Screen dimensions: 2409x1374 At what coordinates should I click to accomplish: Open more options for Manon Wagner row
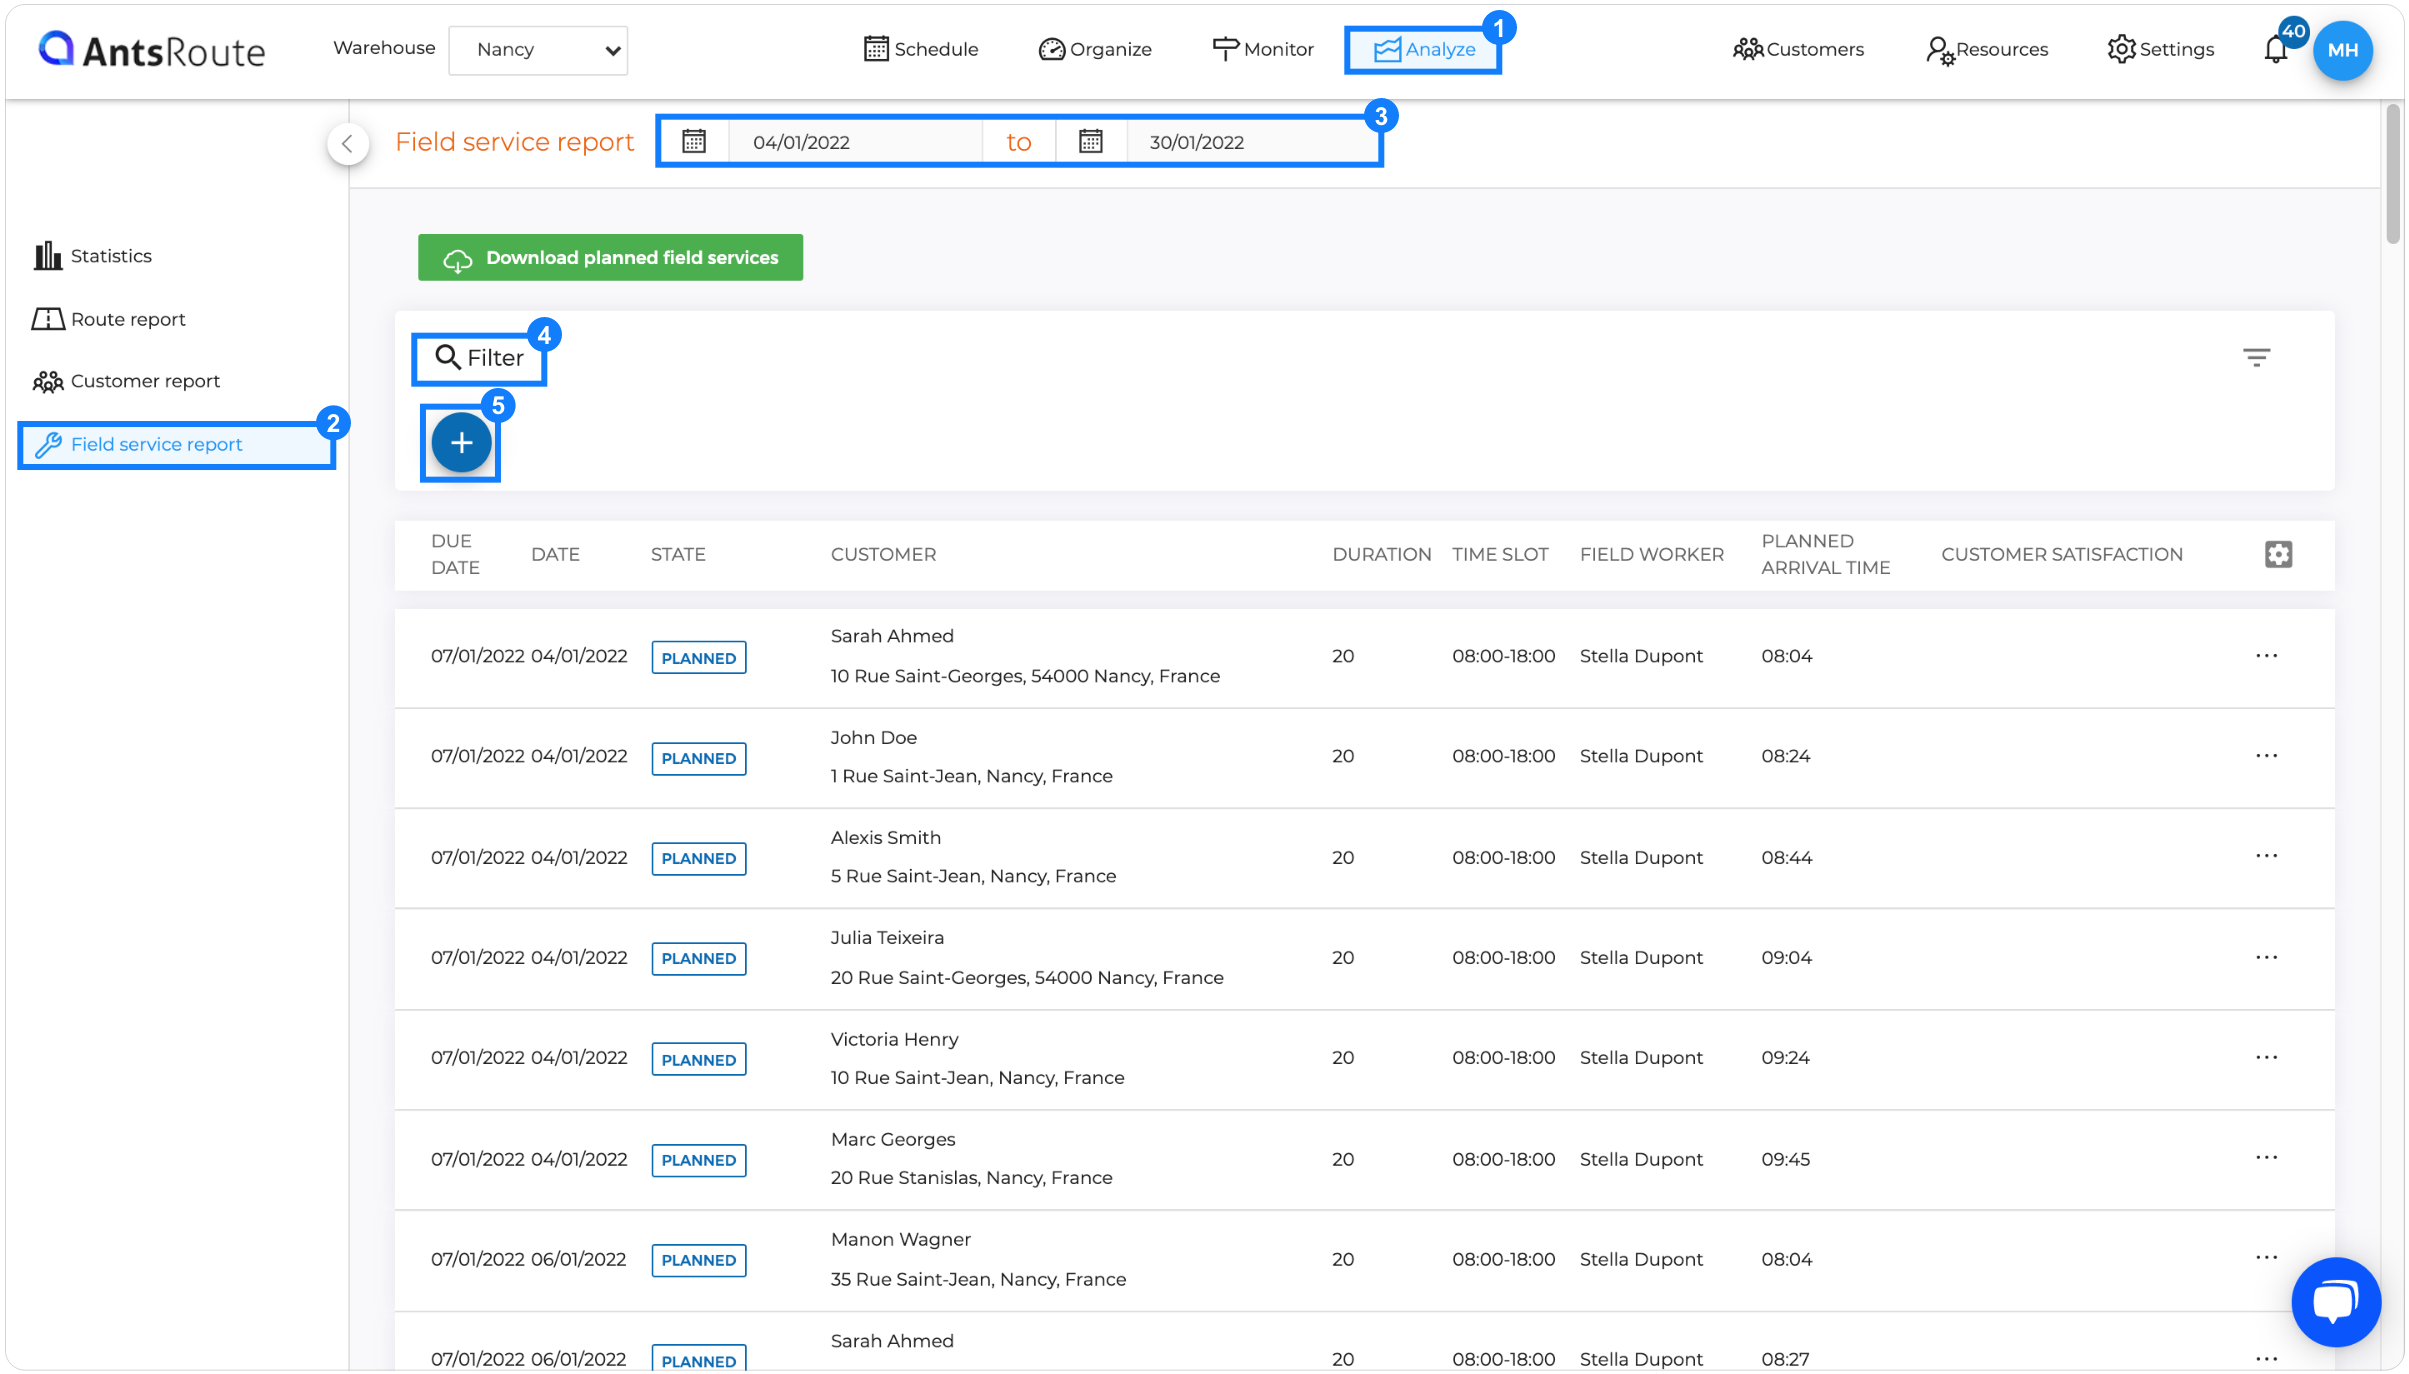click(2266, 1258)
